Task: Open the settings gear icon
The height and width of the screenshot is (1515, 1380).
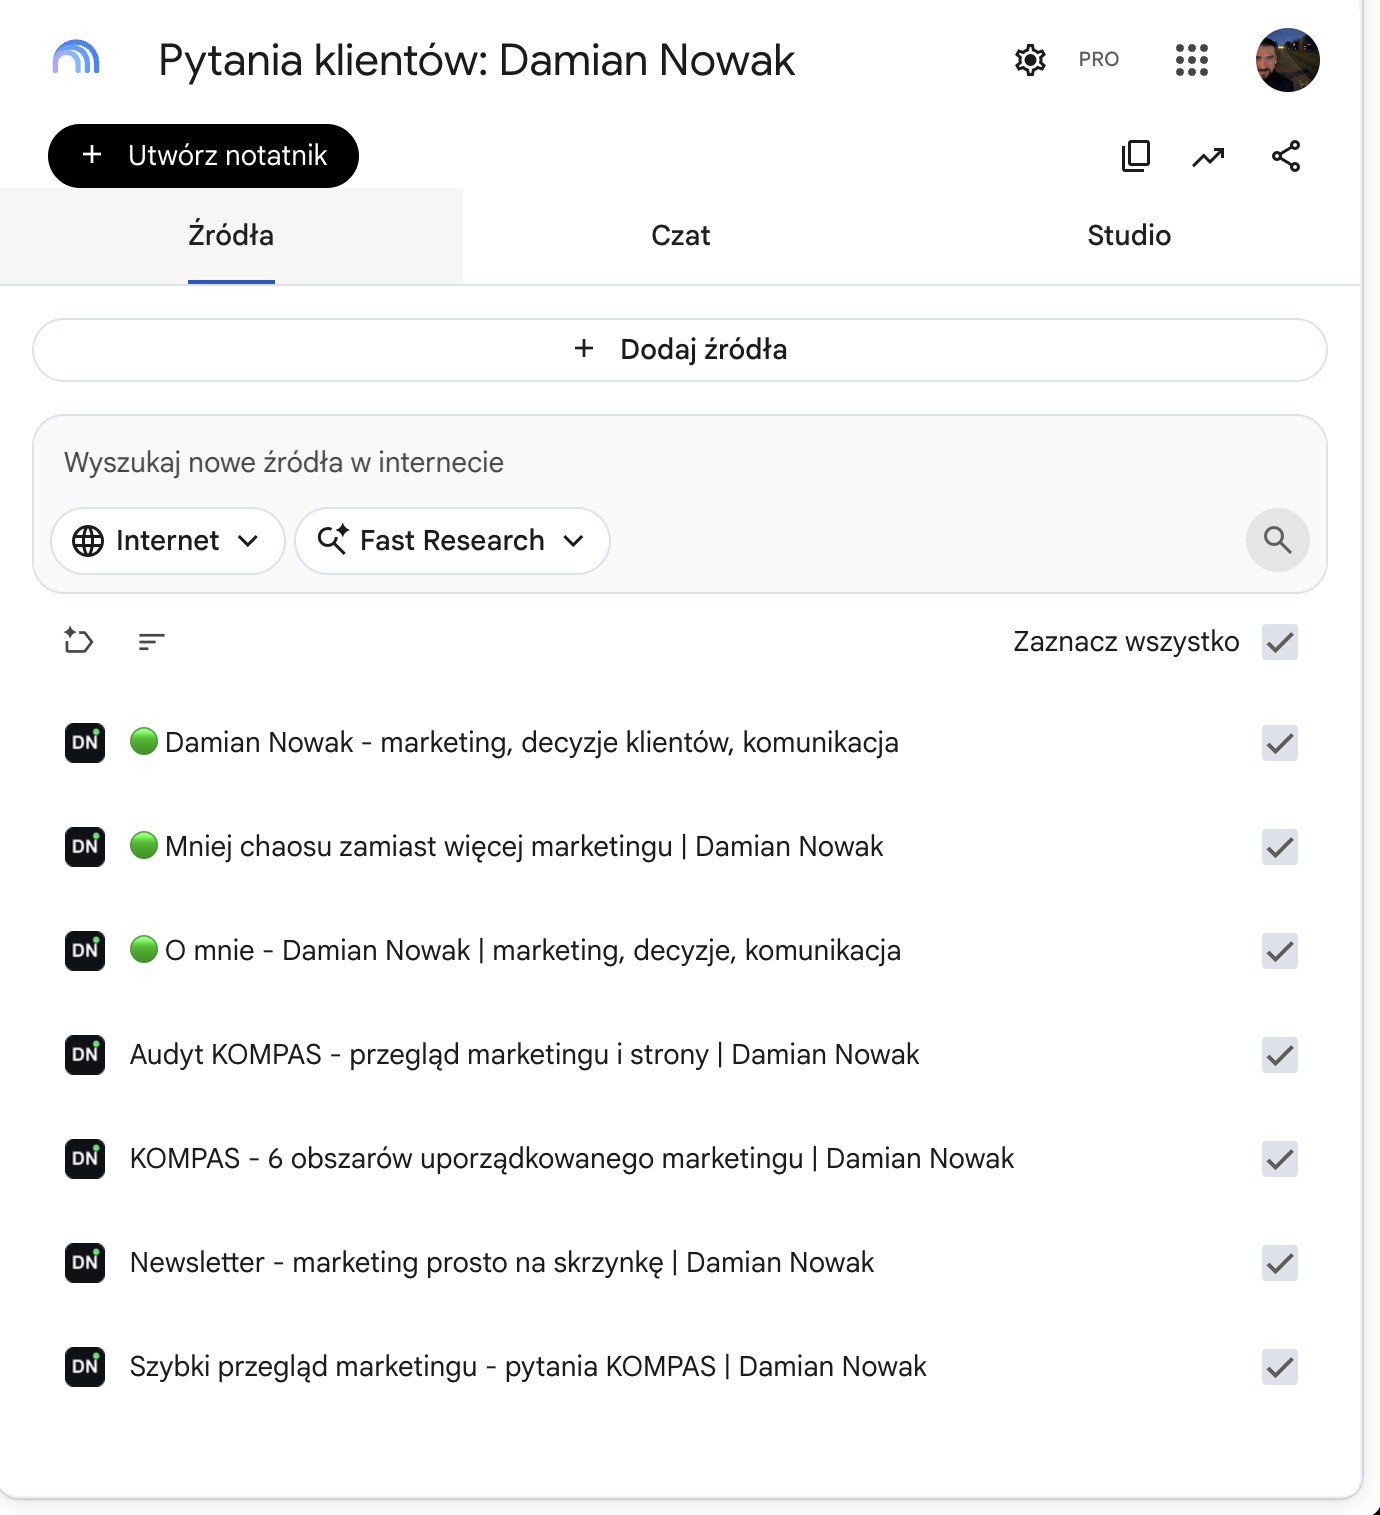Action: coord(1030,60)
